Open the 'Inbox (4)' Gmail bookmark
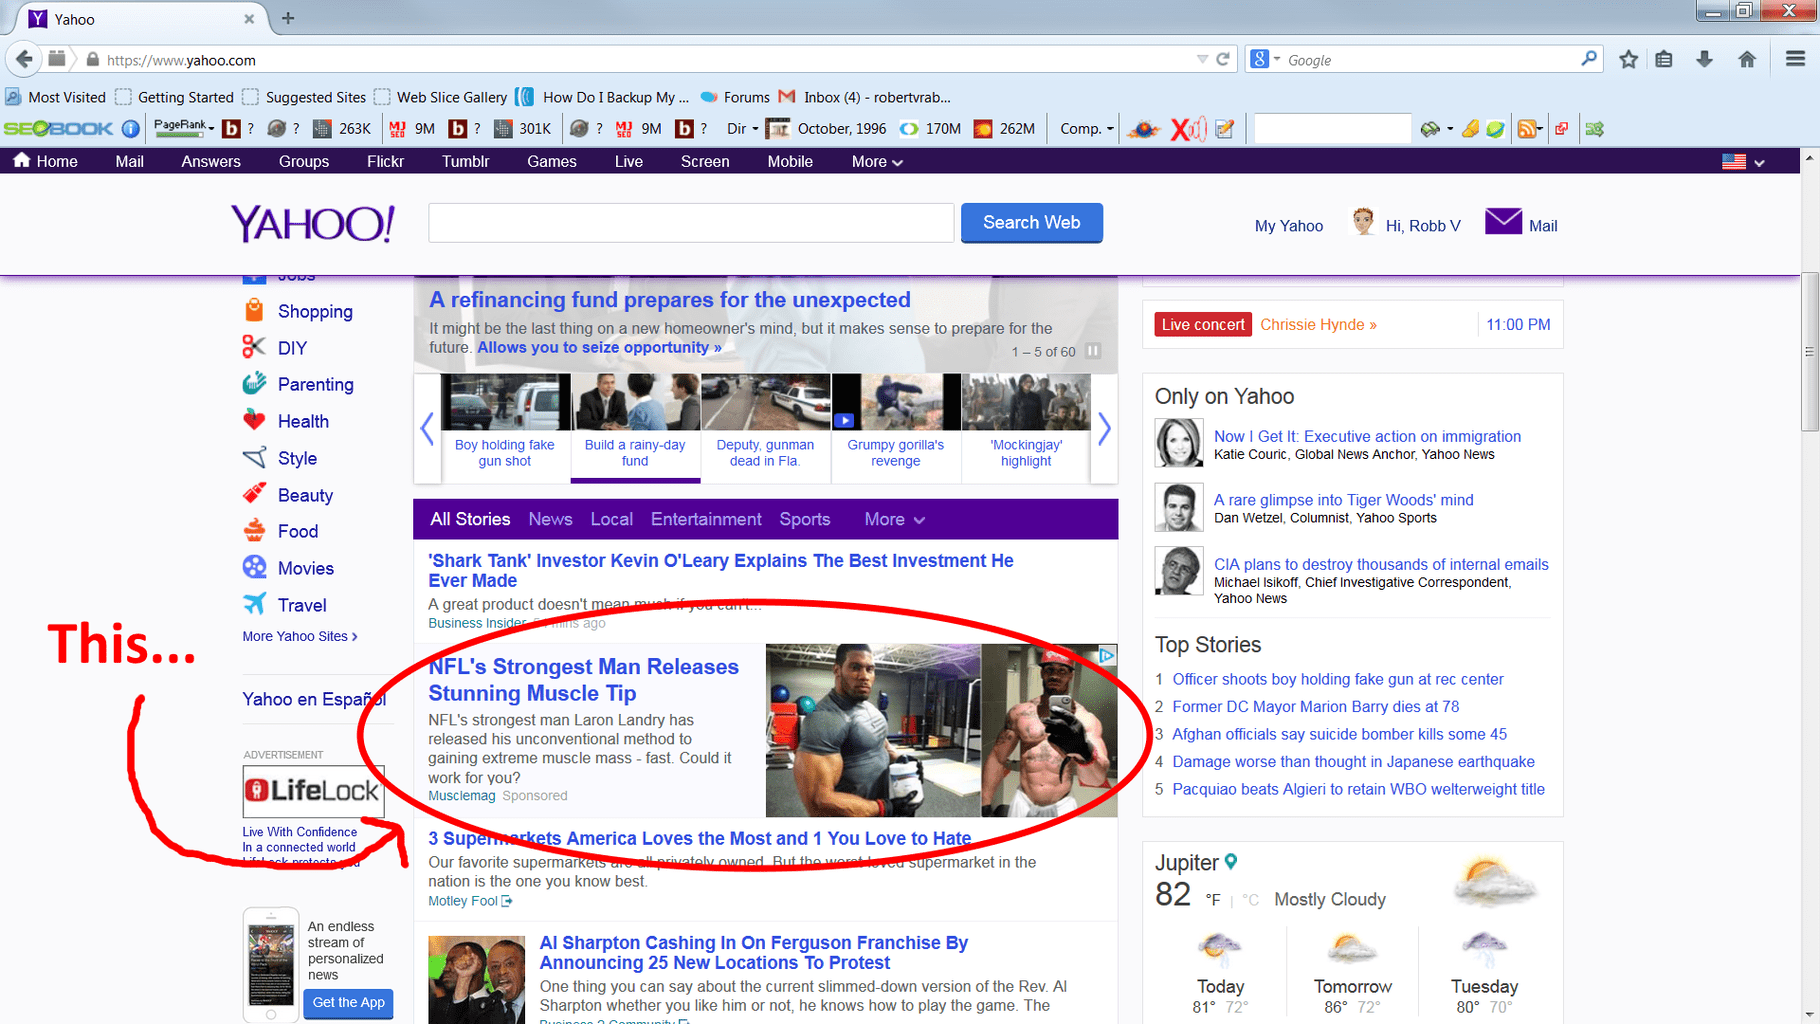 point(864,97)
